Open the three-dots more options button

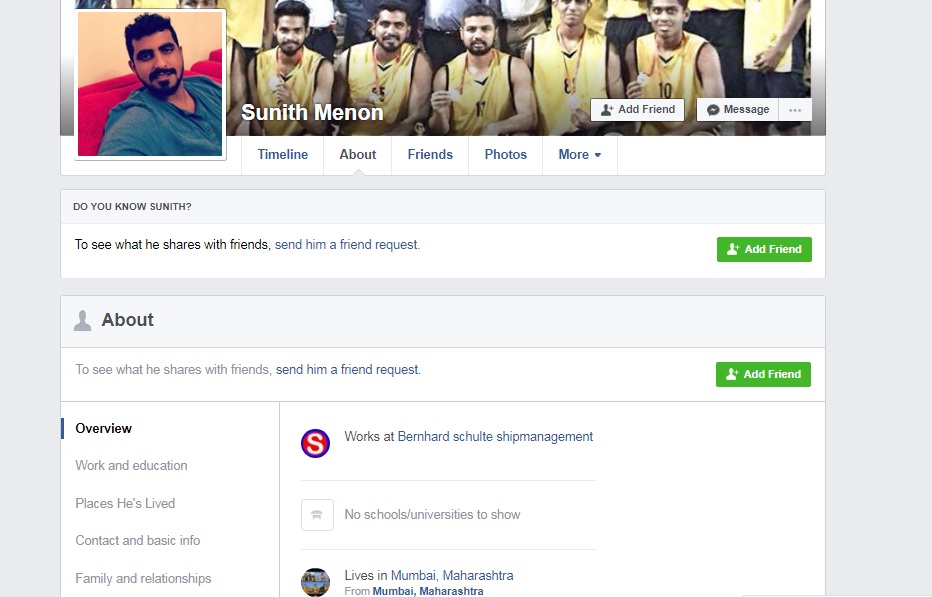795,110
